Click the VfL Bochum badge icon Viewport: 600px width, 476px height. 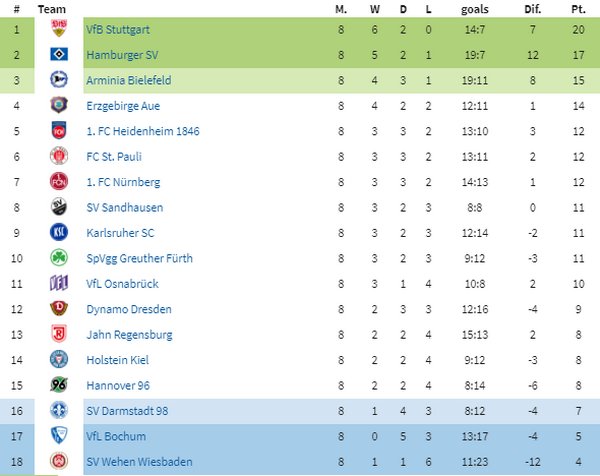tap(59, 436)
